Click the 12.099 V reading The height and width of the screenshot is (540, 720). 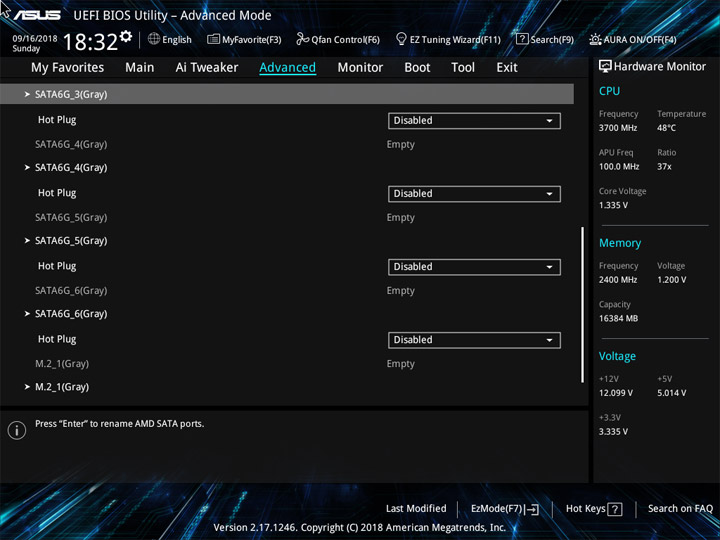(x=615, y=393)
